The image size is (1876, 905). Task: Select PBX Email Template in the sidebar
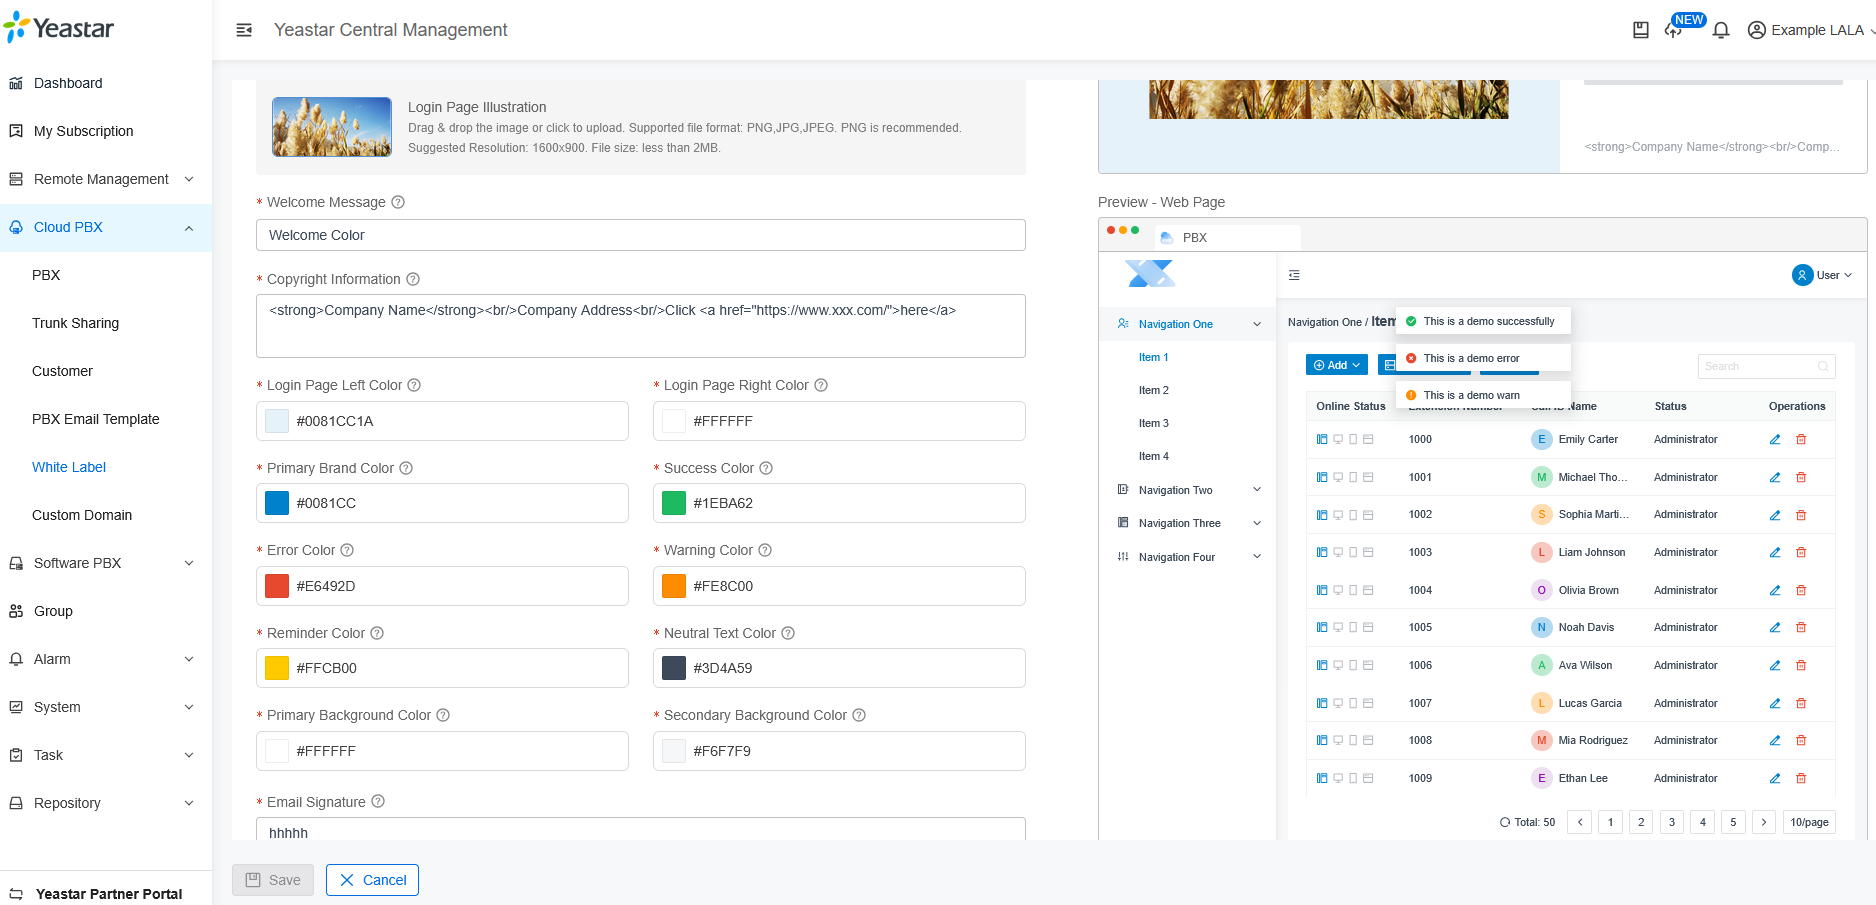coord(95,419)
